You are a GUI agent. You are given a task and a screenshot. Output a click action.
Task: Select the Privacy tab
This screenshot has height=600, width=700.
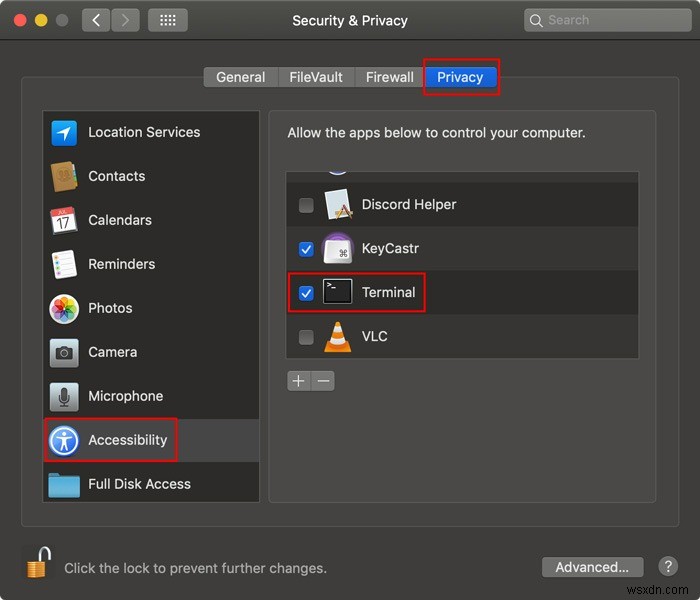[460, 77]
